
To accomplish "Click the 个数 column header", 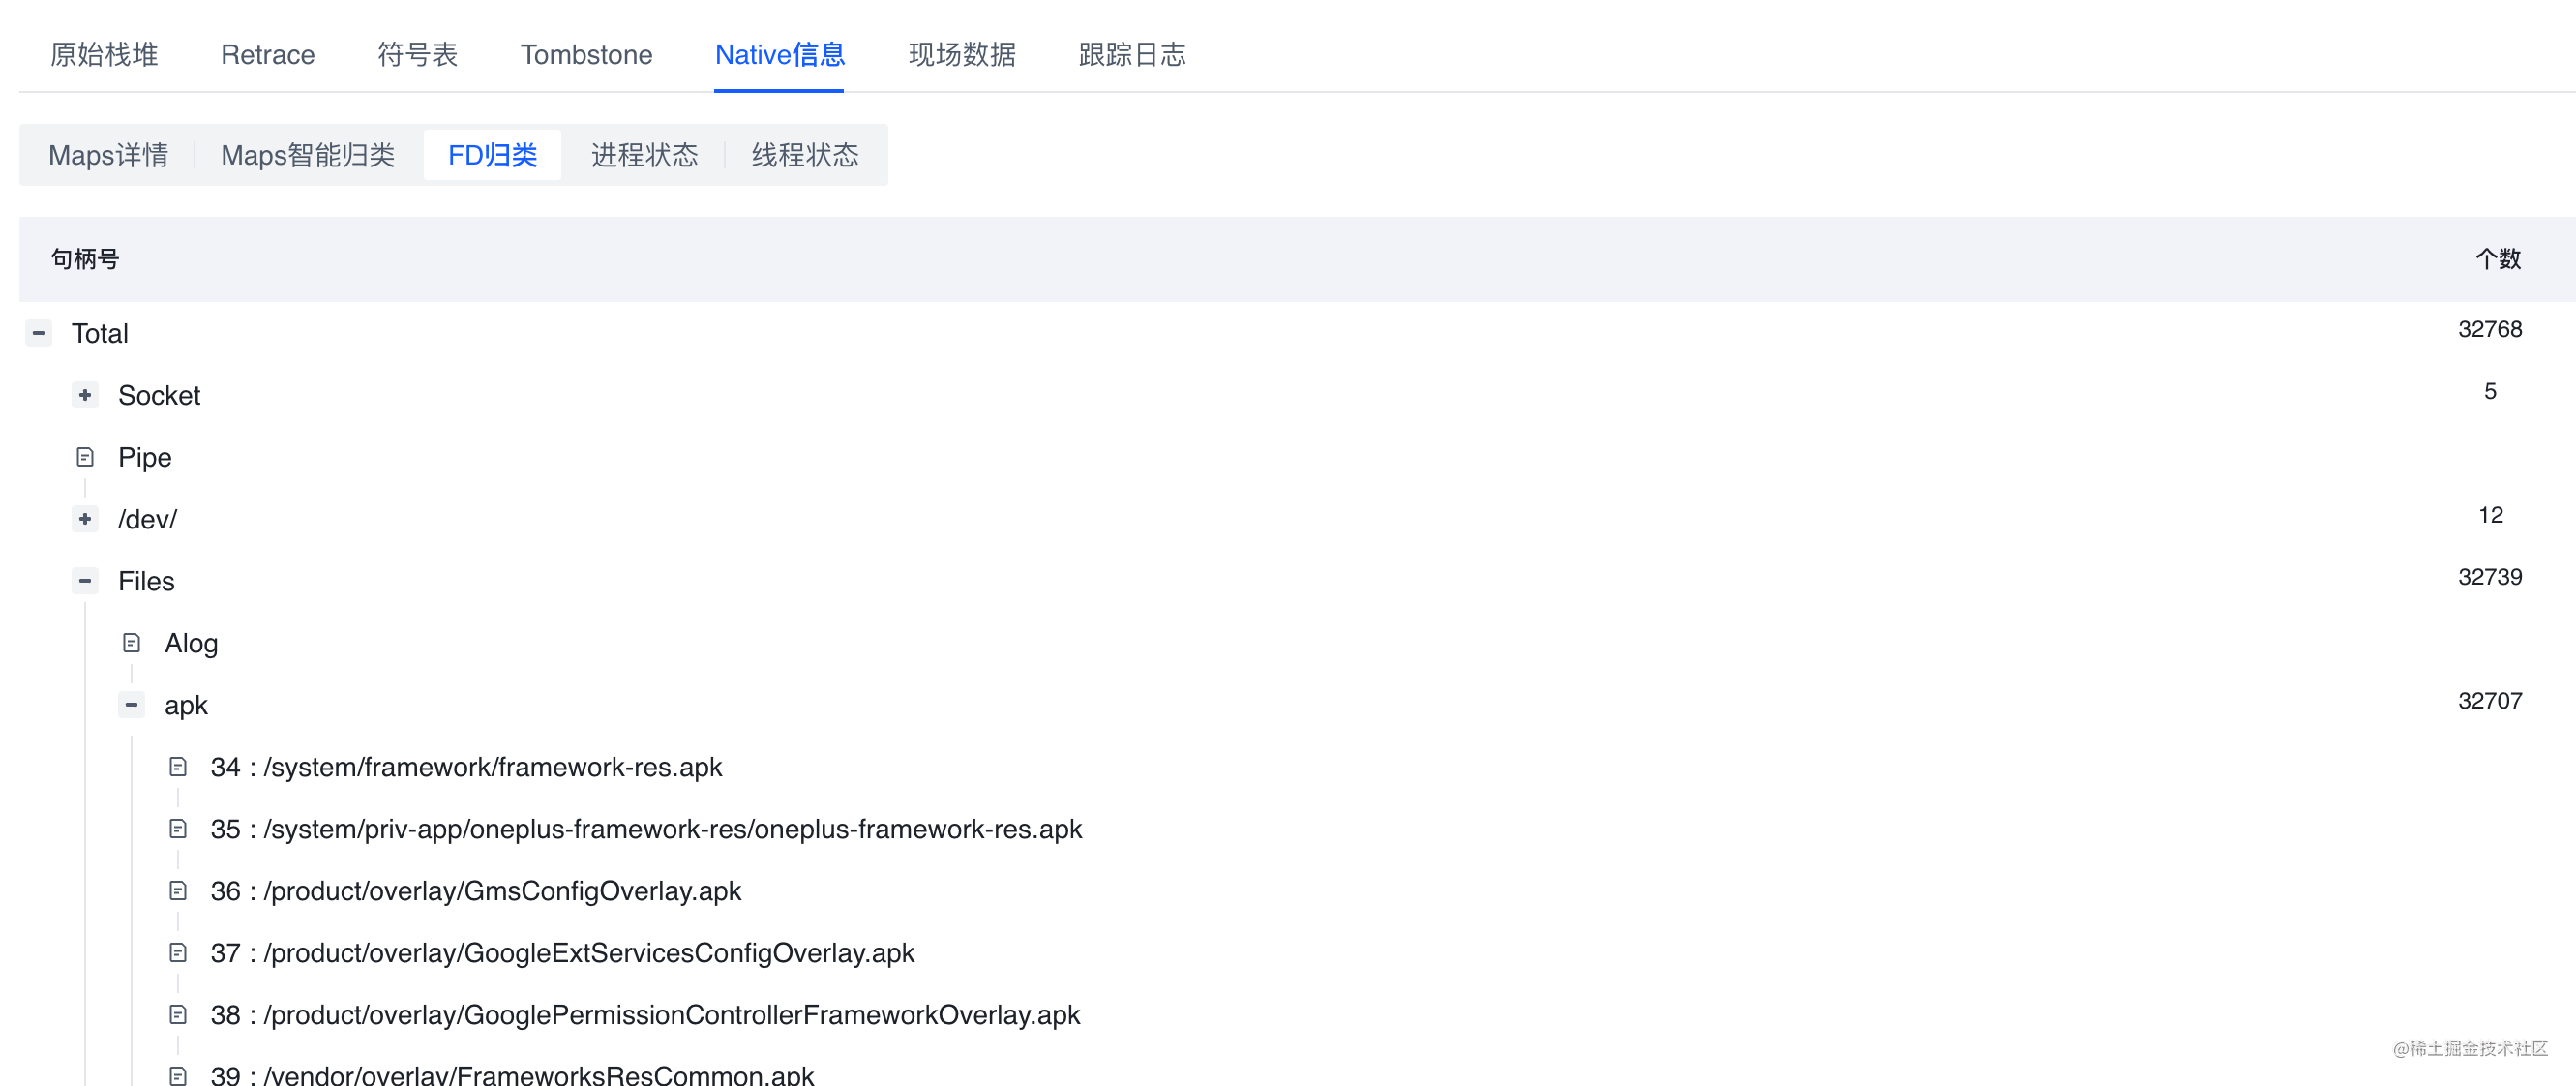I will coord(2498,259).
